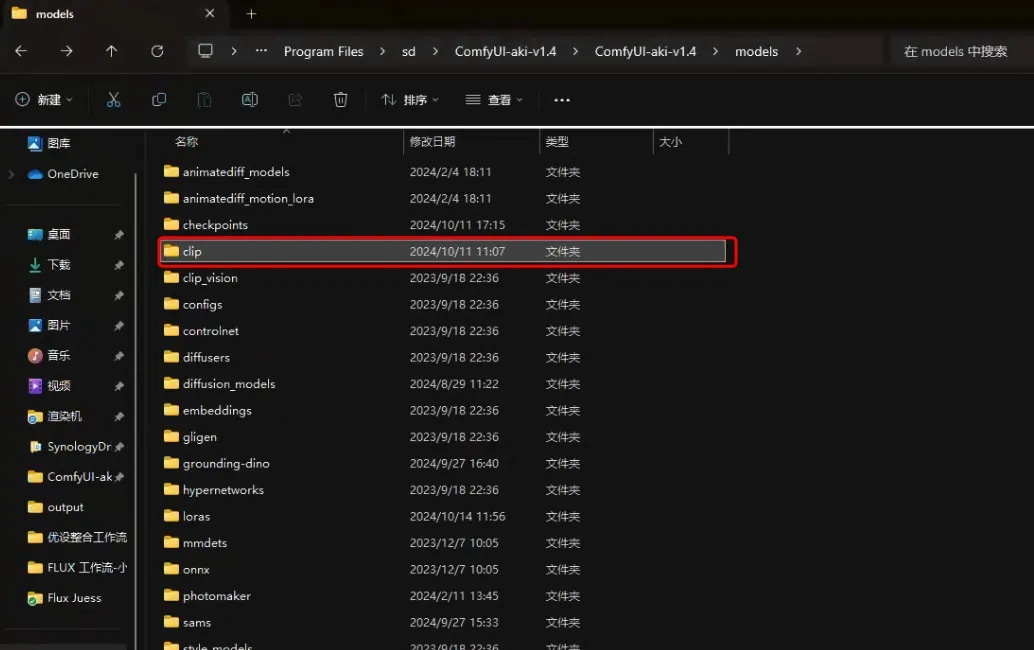The image size is (1034, 650).
Task: Select the clip folder row
Action: (x=443, y=251)
